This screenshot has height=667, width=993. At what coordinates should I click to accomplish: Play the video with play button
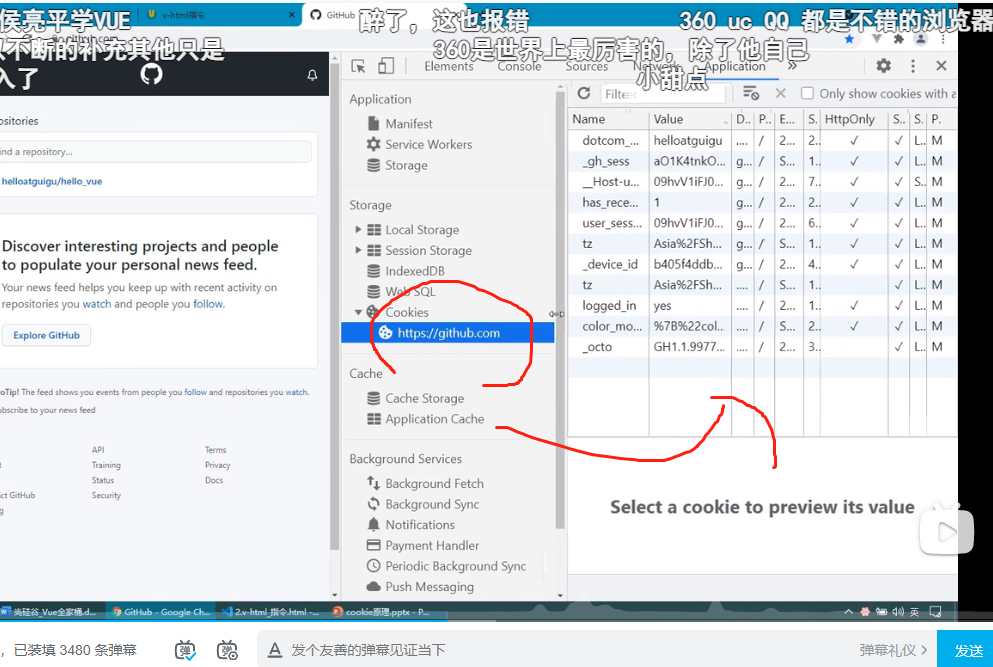pyautogui.click(x=946, y=531)
